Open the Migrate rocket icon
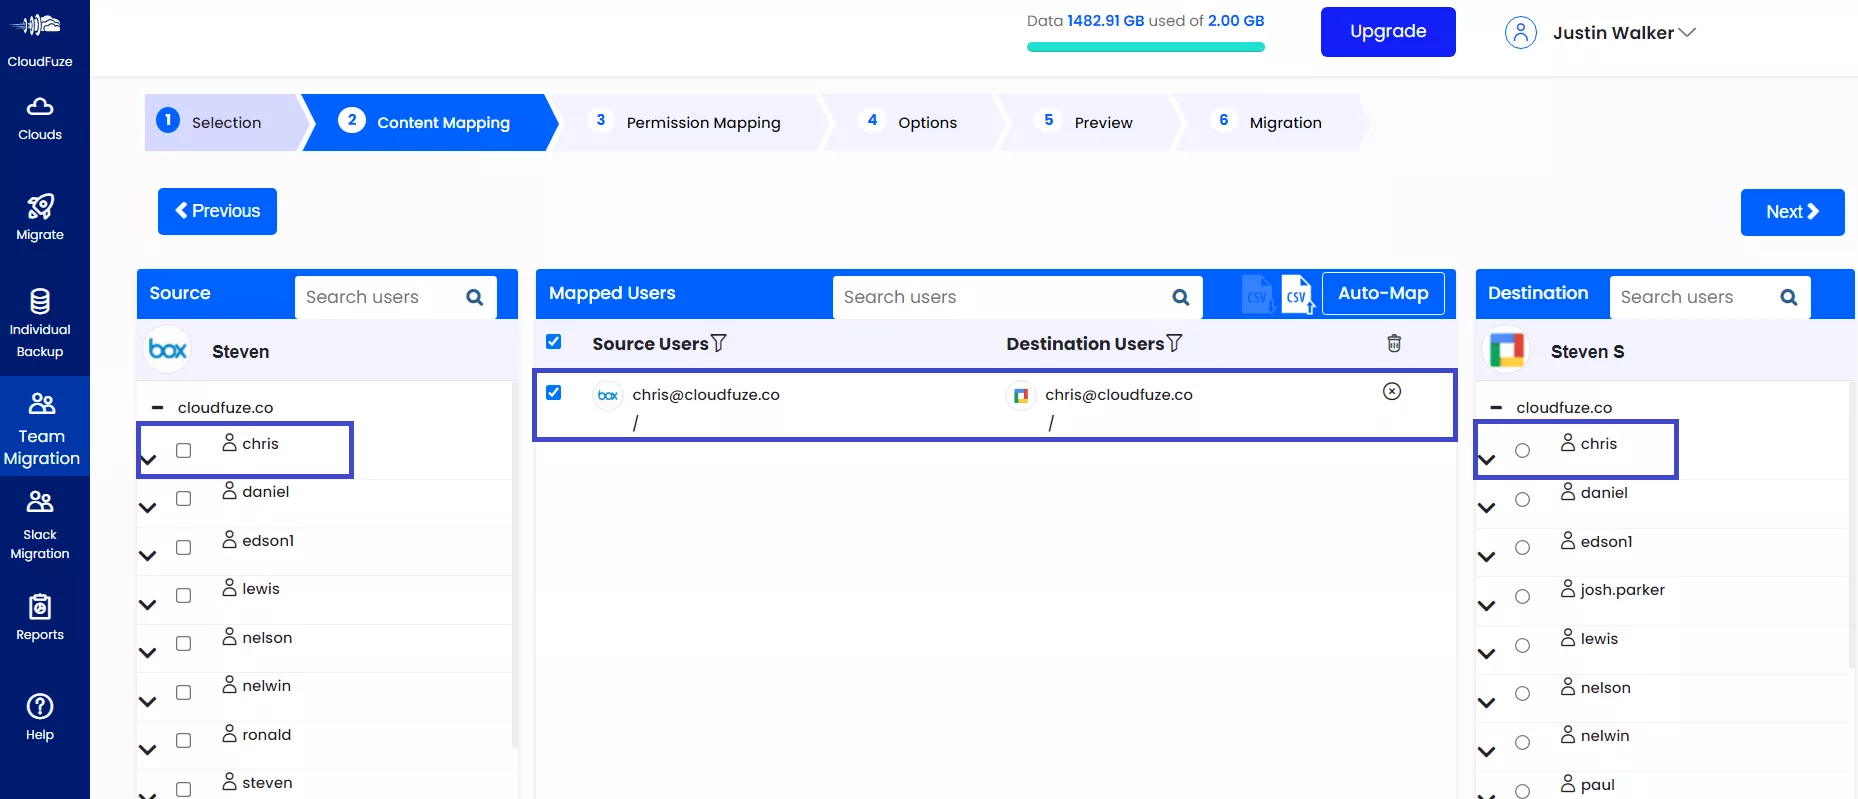Image resolution: width=1858 pixels, height=799 pixels. tap(40, 207)
